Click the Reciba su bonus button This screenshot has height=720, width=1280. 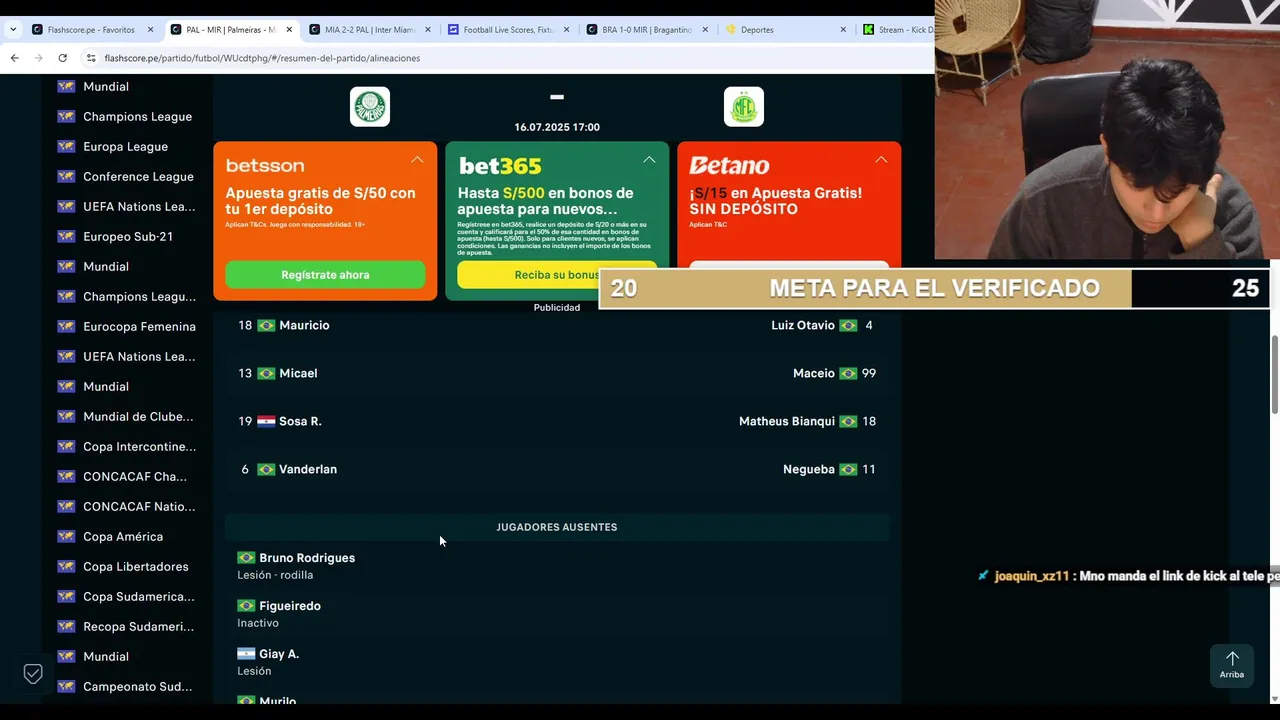coord(557,275)
